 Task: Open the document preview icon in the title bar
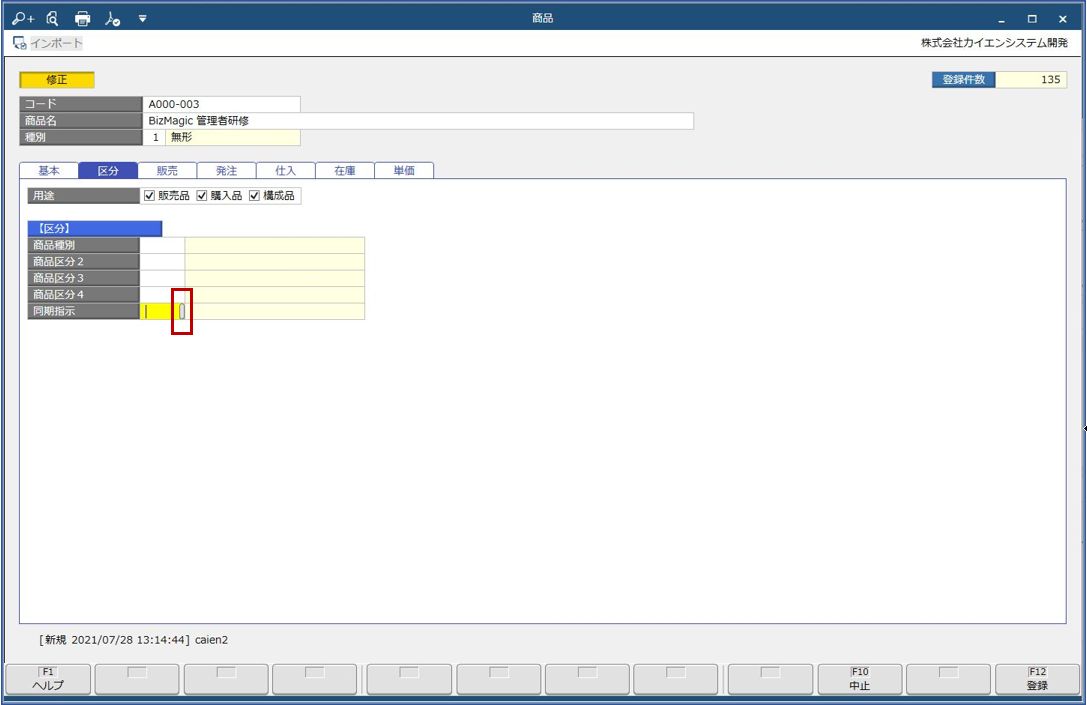(52, 19)
